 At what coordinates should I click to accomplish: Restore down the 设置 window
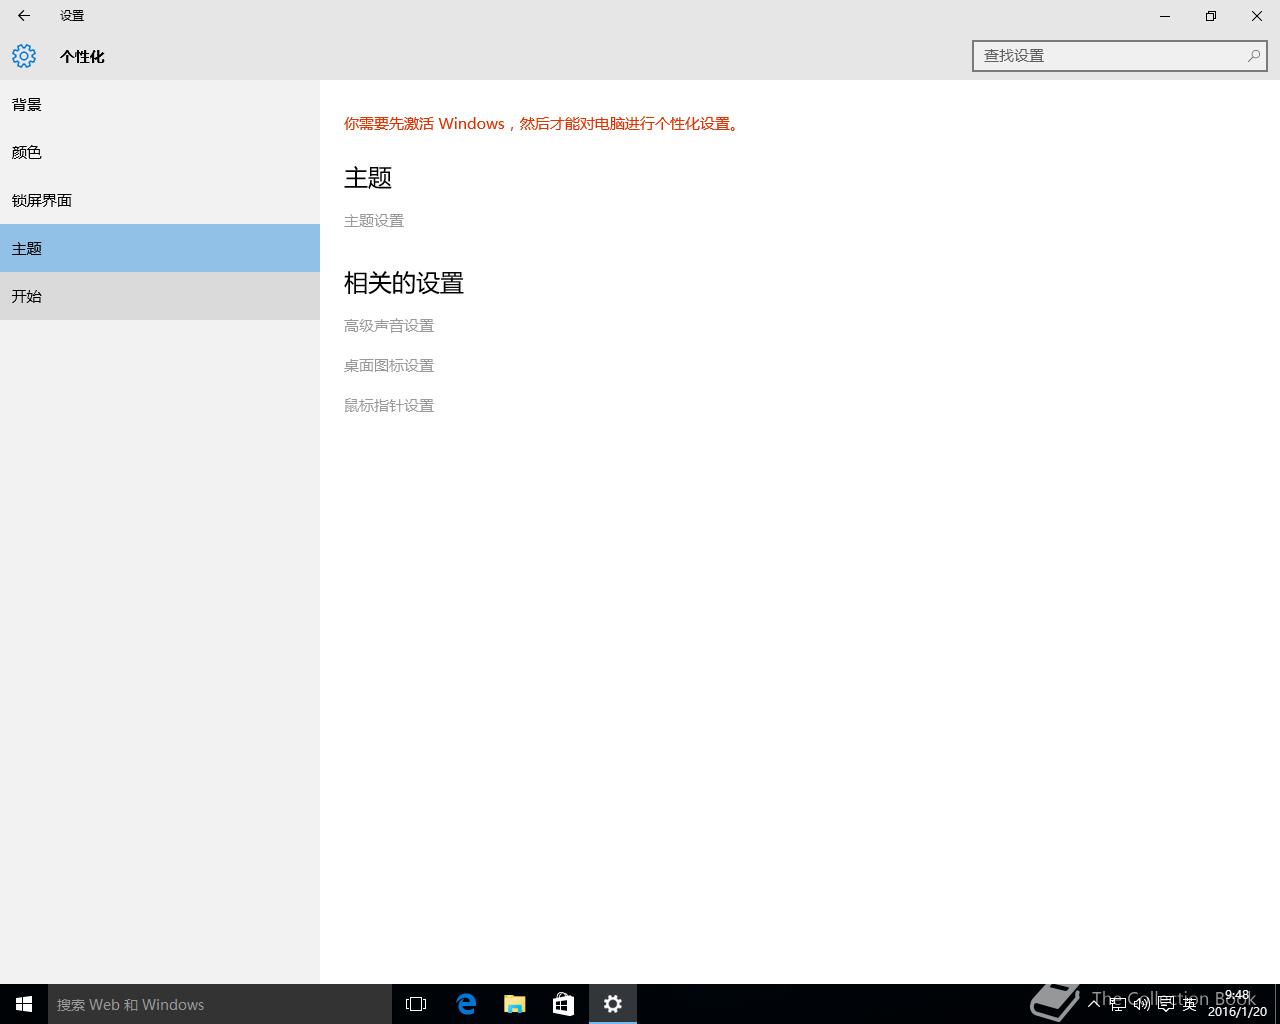pos(1211,16)
